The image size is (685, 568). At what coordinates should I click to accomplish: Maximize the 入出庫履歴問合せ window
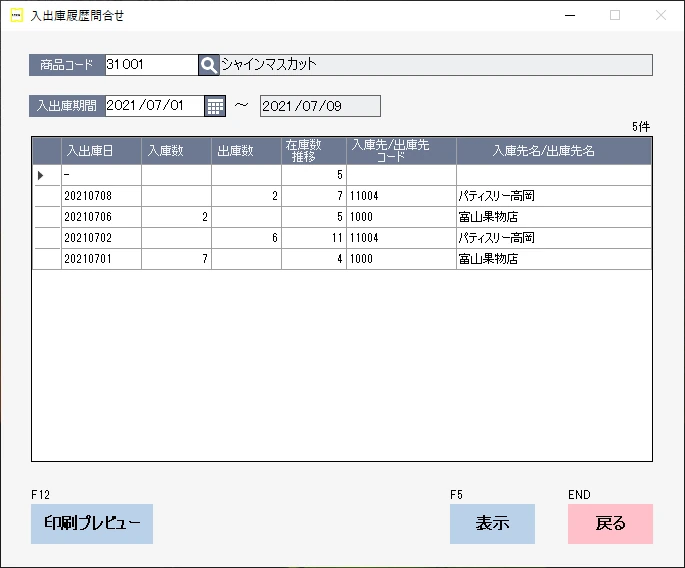pos(615,16)
